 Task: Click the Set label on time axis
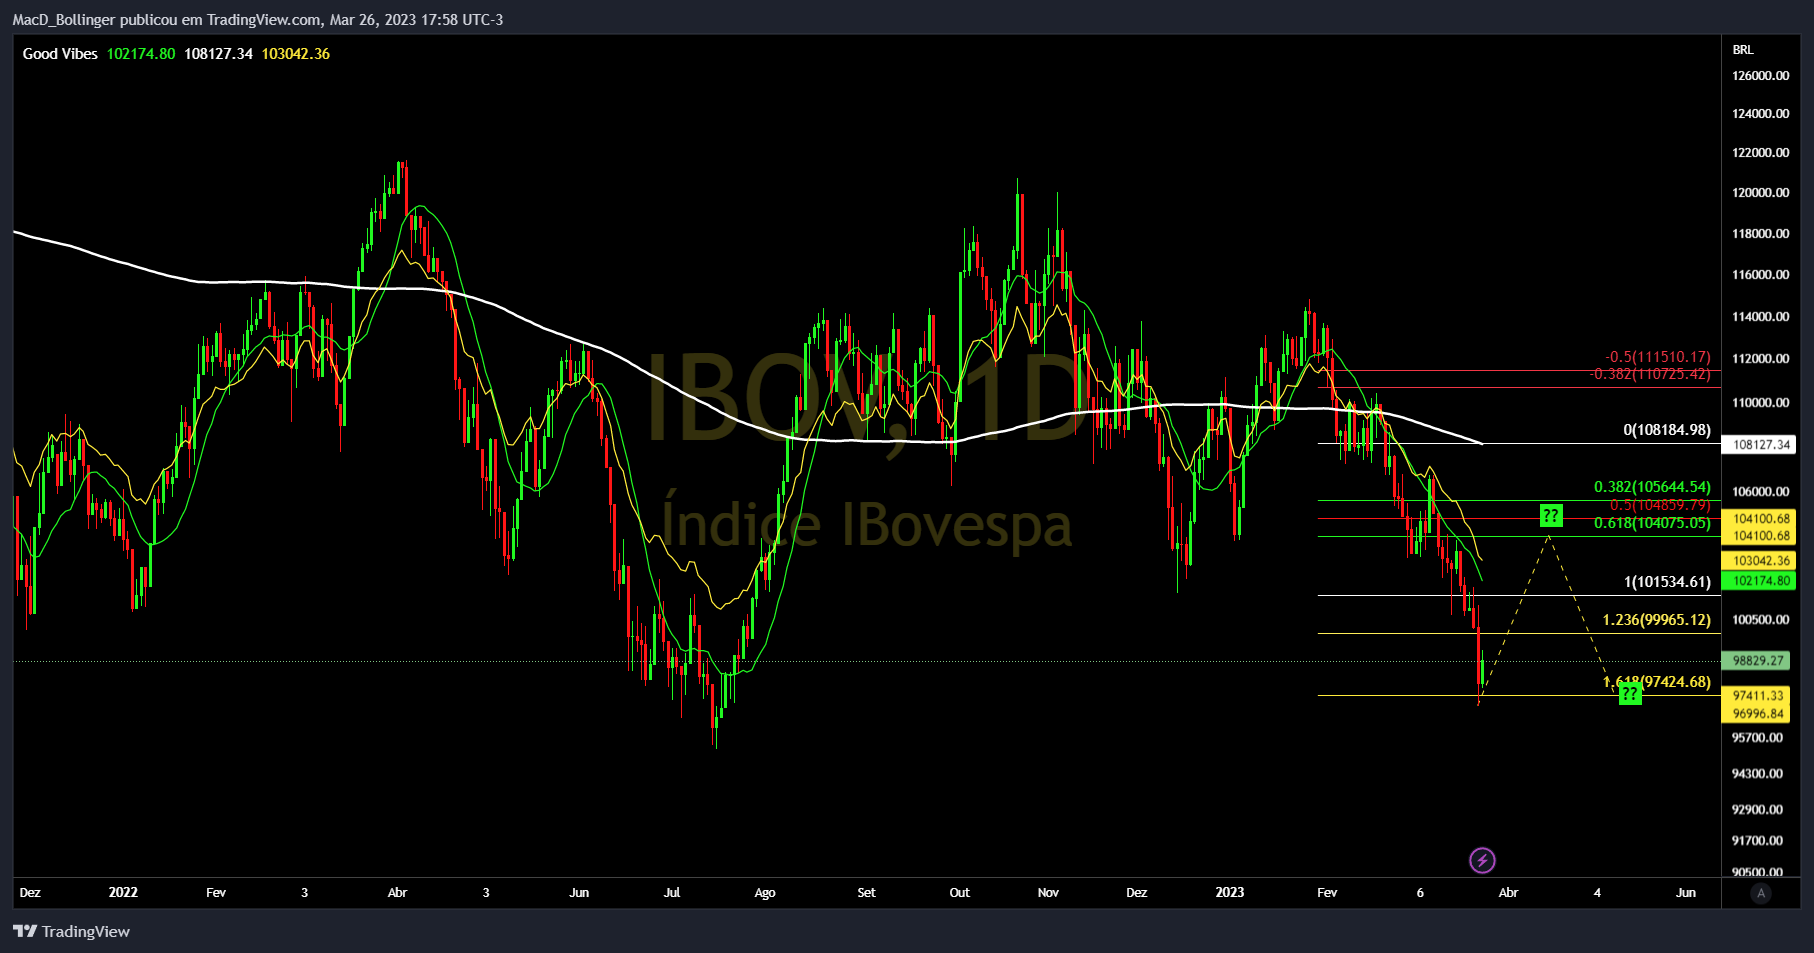point(866,893)
